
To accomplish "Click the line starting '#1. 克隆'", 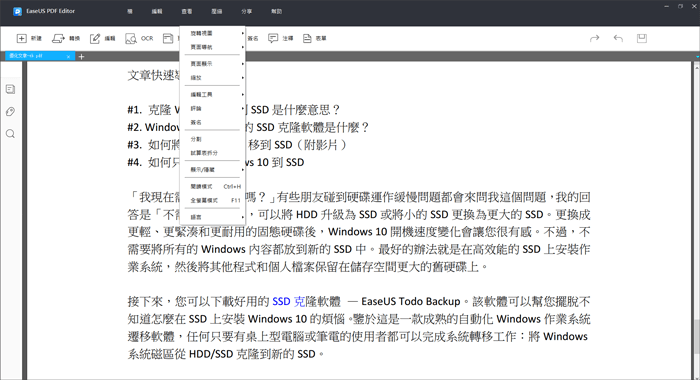I will (234, 110).
